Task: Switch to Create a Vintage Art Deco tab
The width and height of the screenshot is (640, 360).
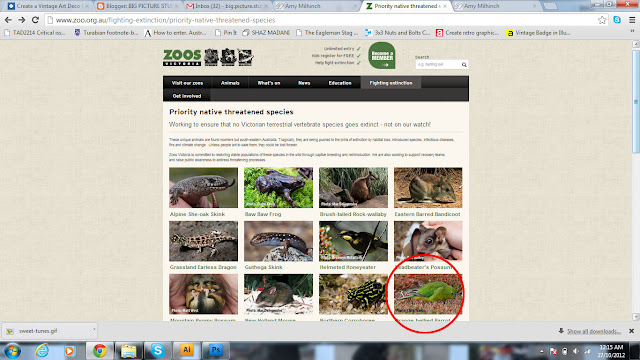Action: (x=48, y=6)
